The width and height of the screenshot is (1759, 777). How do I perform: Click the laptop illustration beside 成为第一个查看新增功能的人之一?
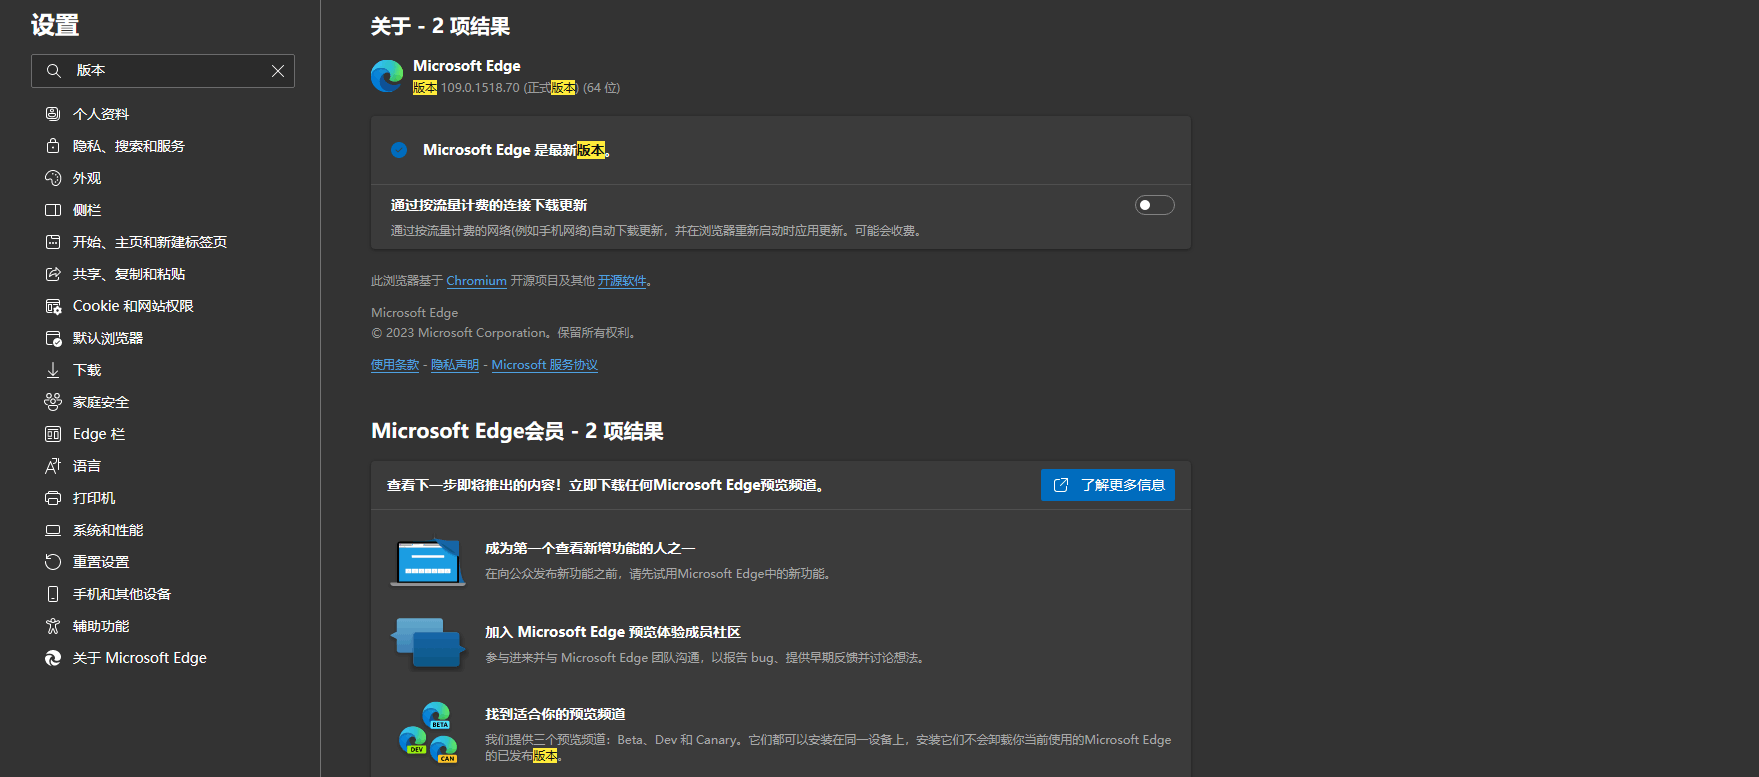coord(428,562)
